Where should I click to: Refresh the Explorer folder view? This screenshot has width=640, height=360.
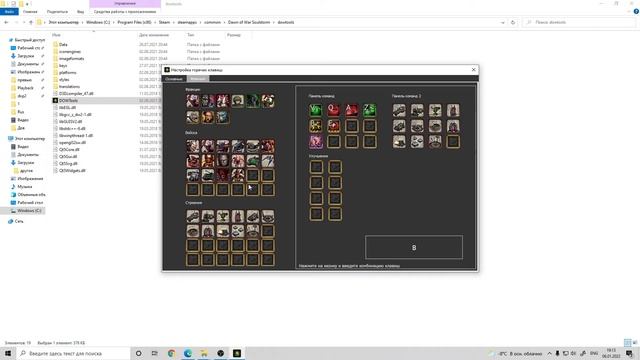pos(513,22)
